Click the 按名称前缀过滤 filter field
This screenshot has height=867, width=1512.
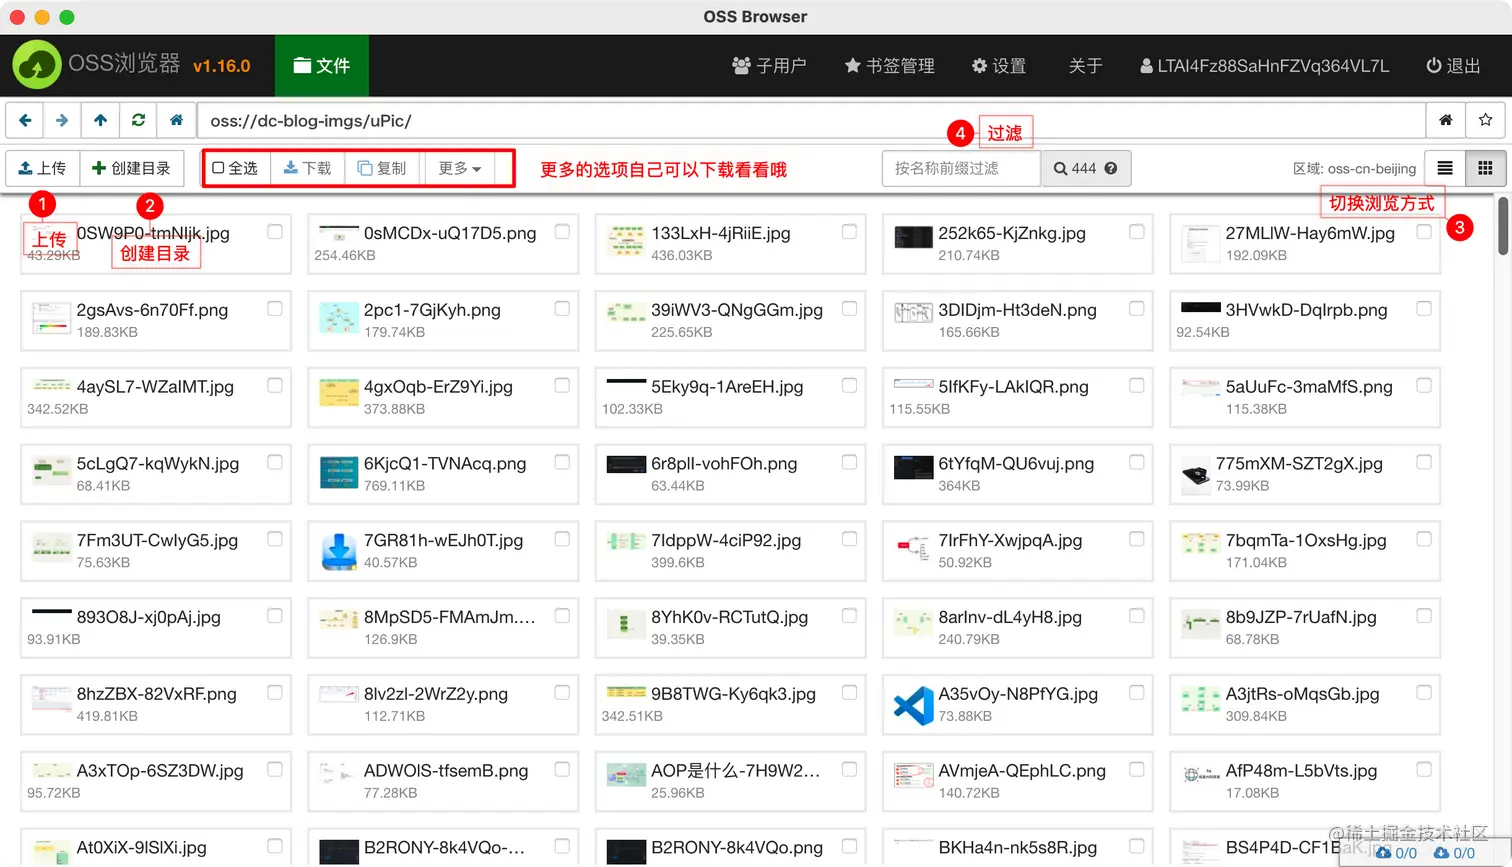coord(960,168)
